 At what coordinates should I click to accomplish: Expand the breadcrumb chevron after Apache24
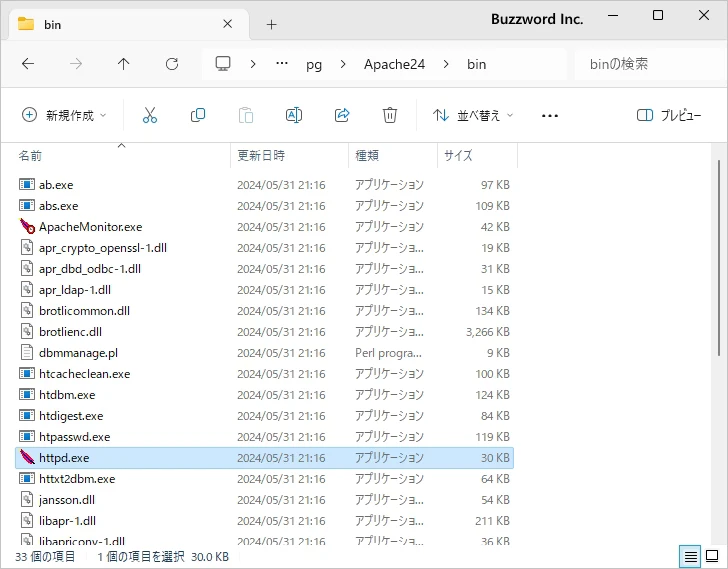[x=446, y=64]
